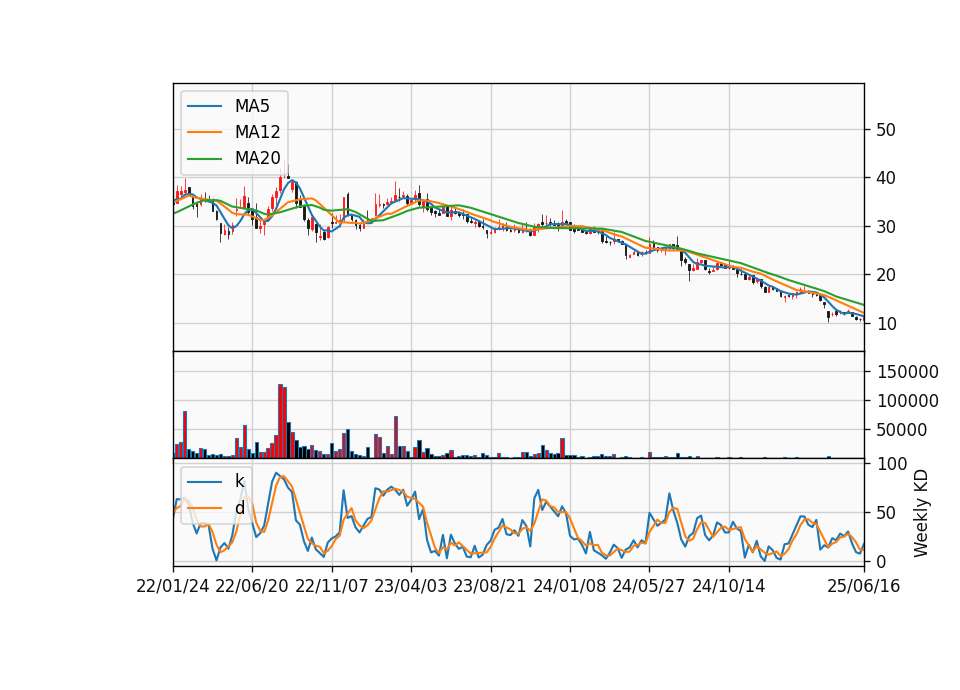The image size is (960, 690).
Task: Click the KD axis value 0
Action: tap(882, 561)
